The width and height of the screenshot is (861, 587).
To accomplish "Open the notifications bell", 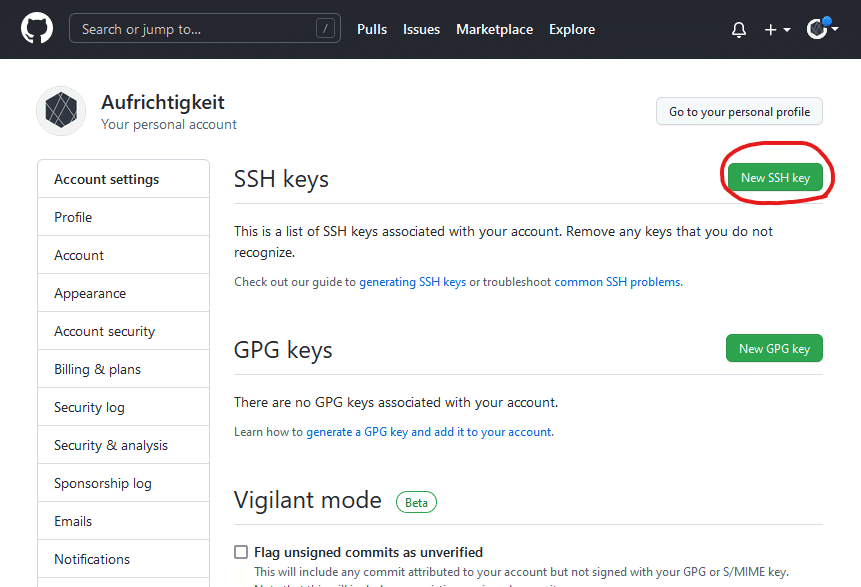I will click(x=739, y=29).
